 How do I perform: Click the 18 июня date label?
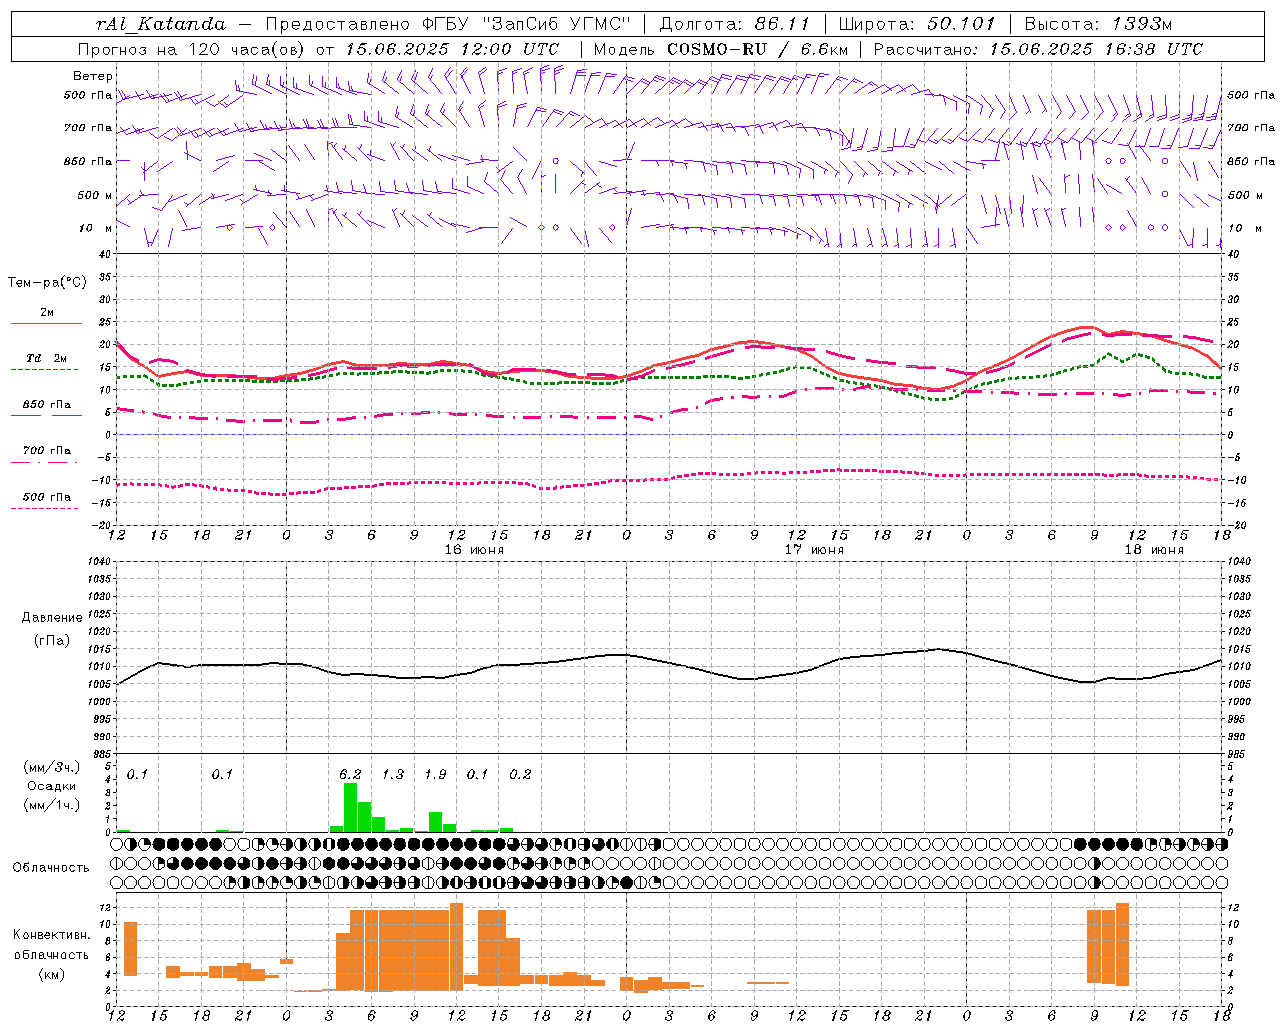(x=1154, y=550)
